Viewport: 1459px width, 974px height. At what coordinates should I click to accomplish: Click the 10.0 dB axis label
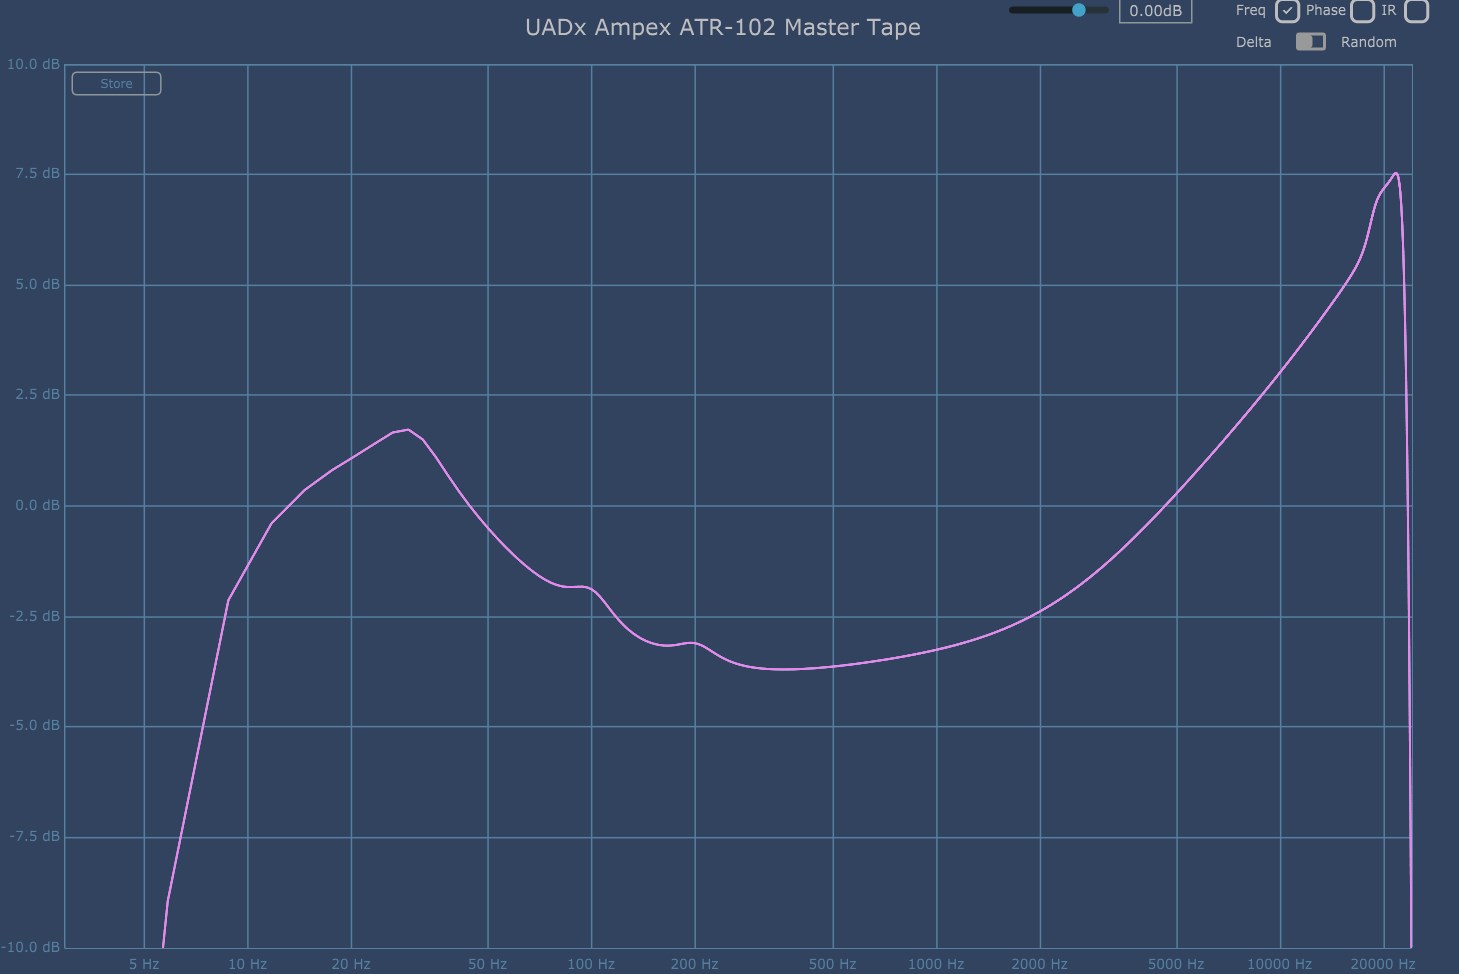33,64
